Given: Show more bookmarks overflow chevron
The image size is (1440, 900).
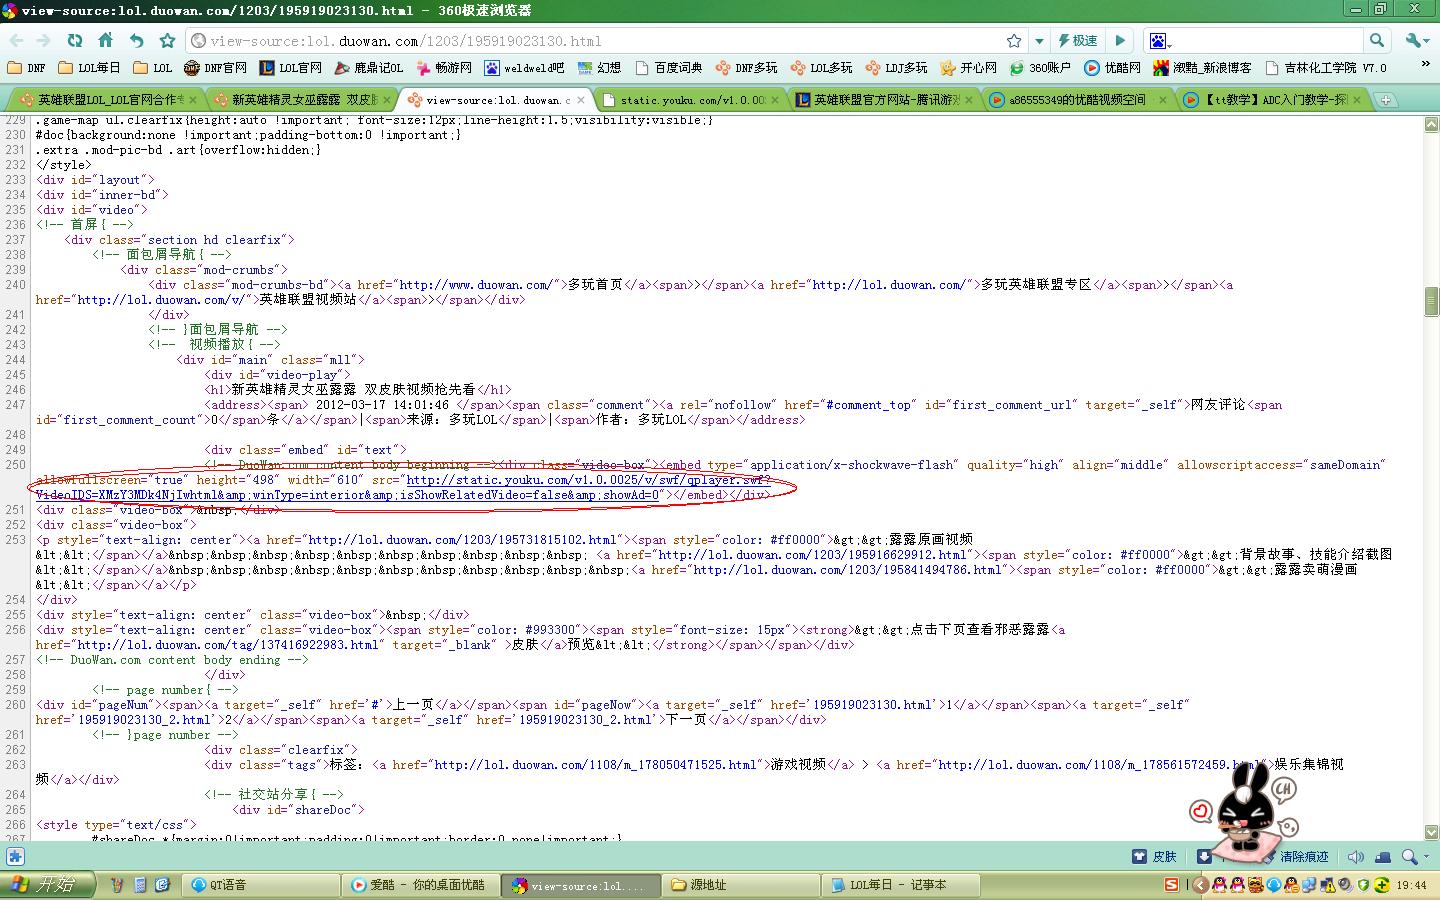Looking at the screenshot, I should pyautogui.click(x=1425, y=65).
